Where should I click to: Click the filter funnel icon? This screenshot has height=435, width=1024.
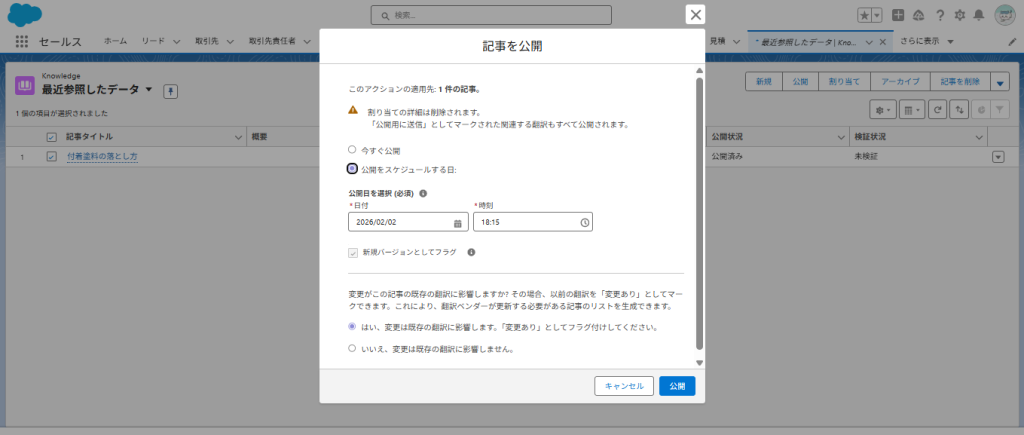point(1000,110)
